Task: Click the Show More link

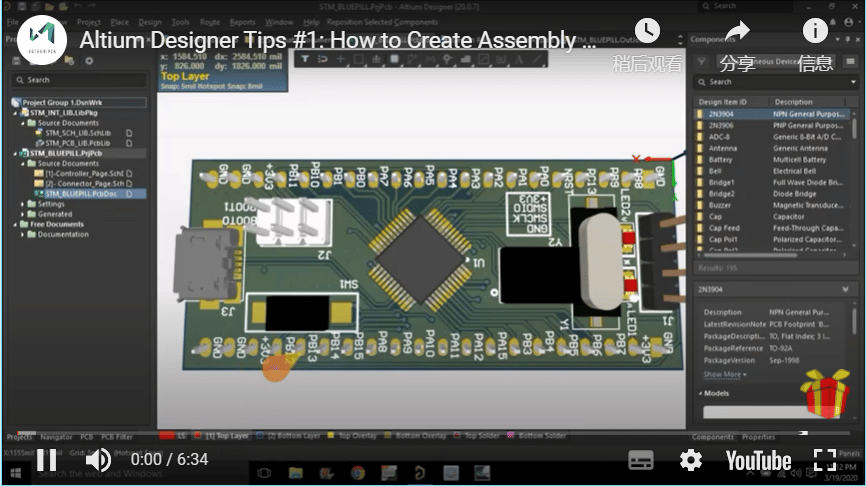Action: coord(722,374)
